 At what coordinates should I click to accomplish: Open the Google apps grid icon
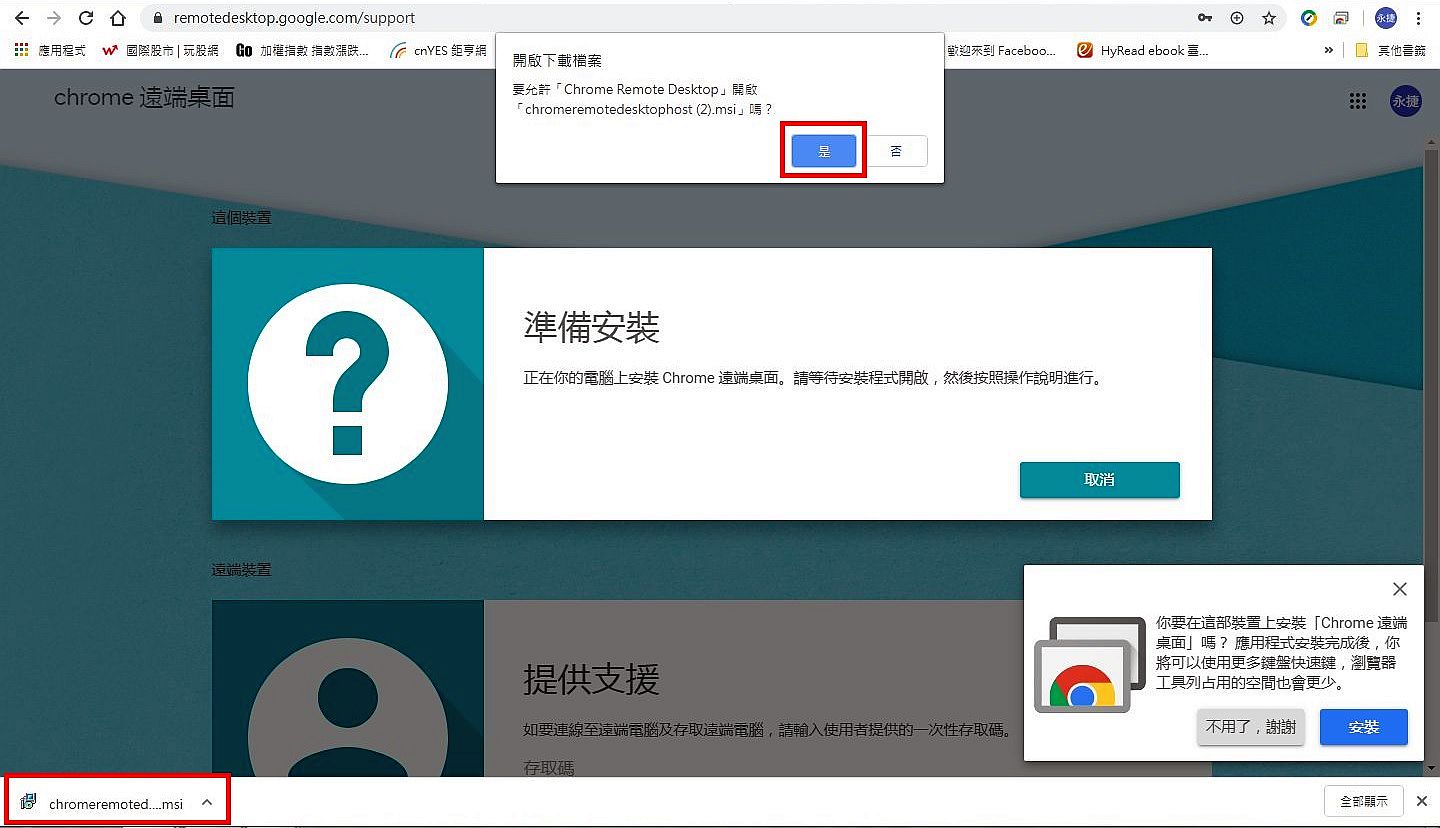click(x=1357, y=101)
